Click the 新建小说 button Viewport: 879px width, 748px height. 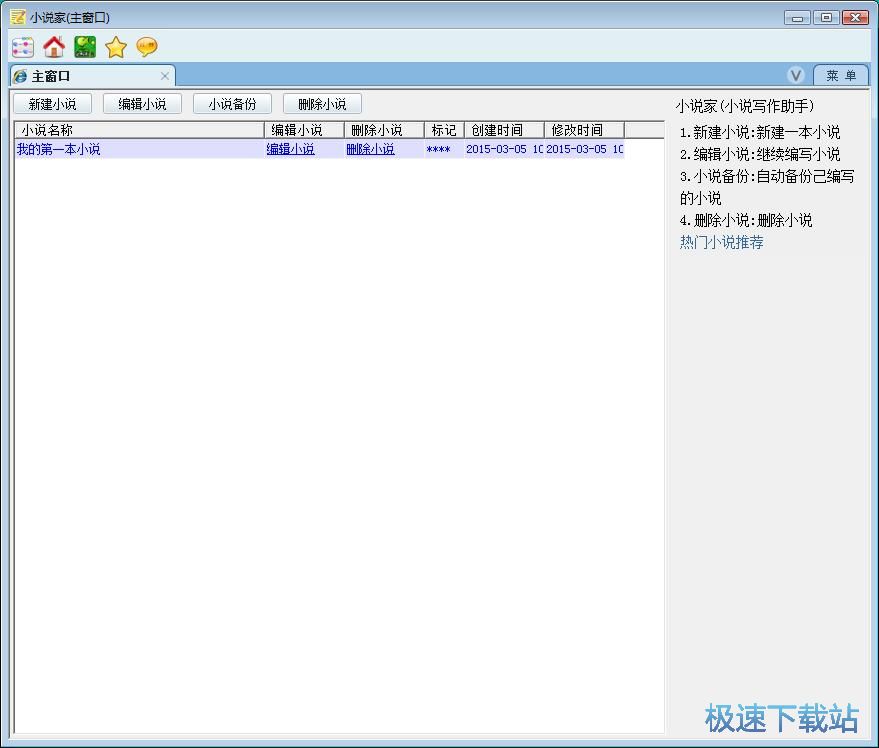pos(53,104)
